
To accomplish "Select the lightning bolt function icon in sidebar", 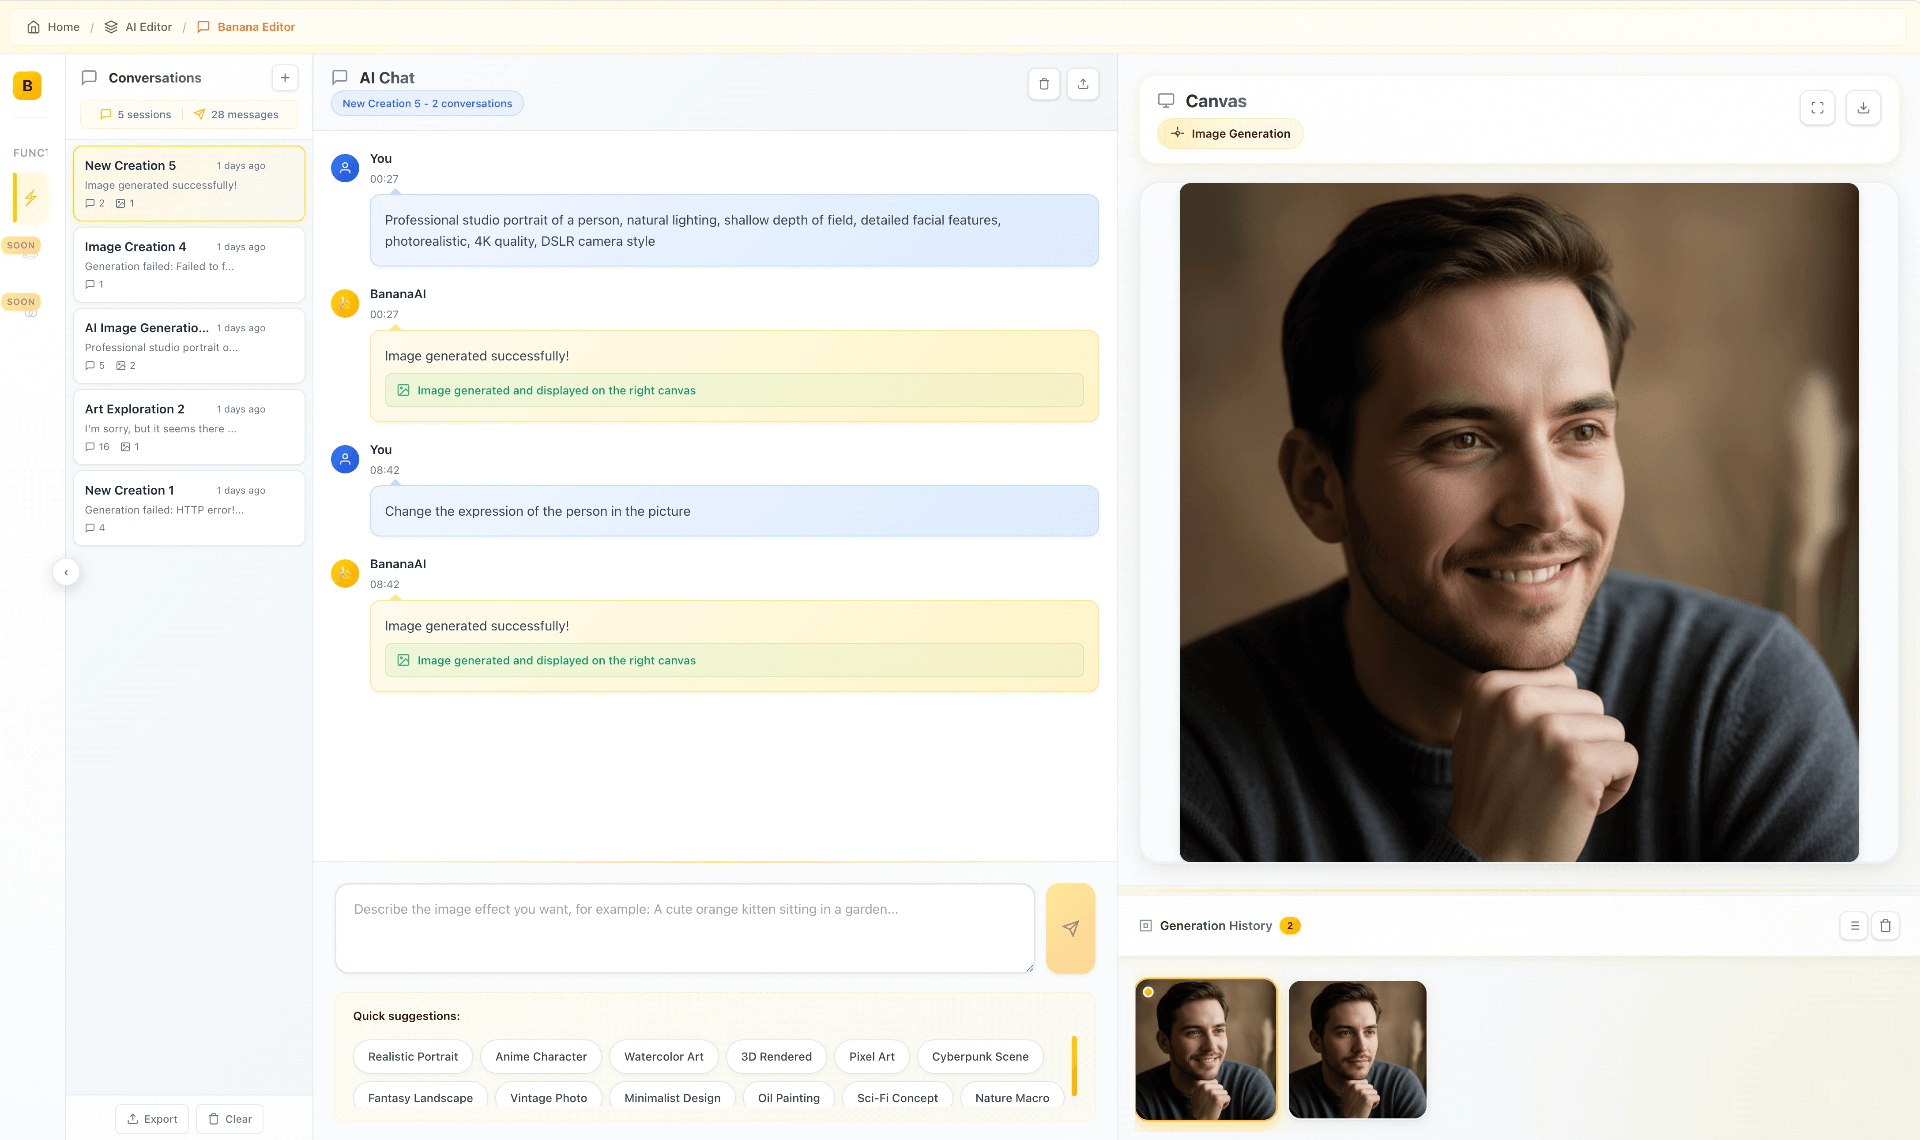I will [x=30, y=197].
